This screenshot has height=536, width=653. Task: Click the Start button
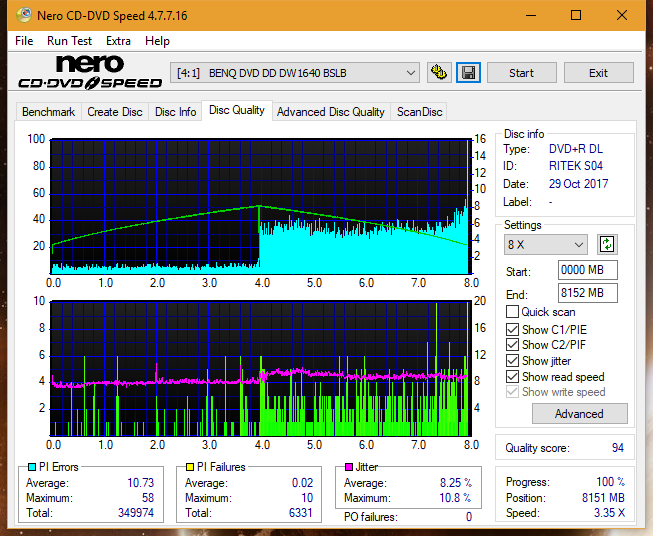click(x=521, y=73)
